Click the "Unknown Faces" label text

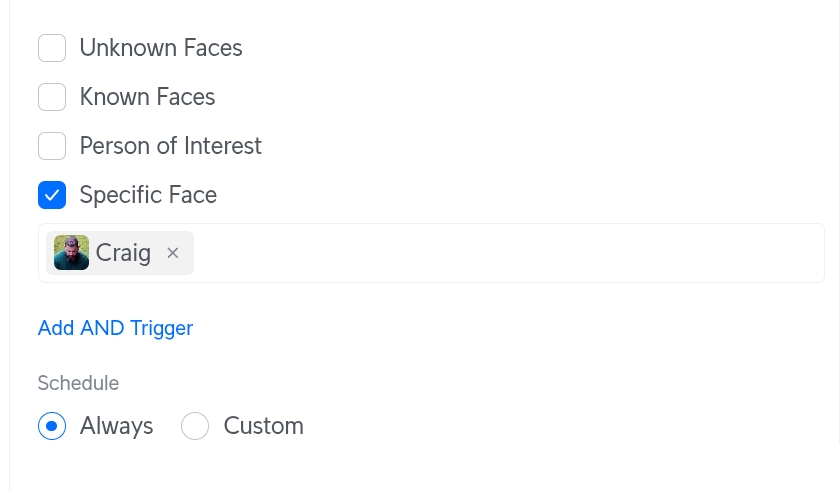(161, 48)
